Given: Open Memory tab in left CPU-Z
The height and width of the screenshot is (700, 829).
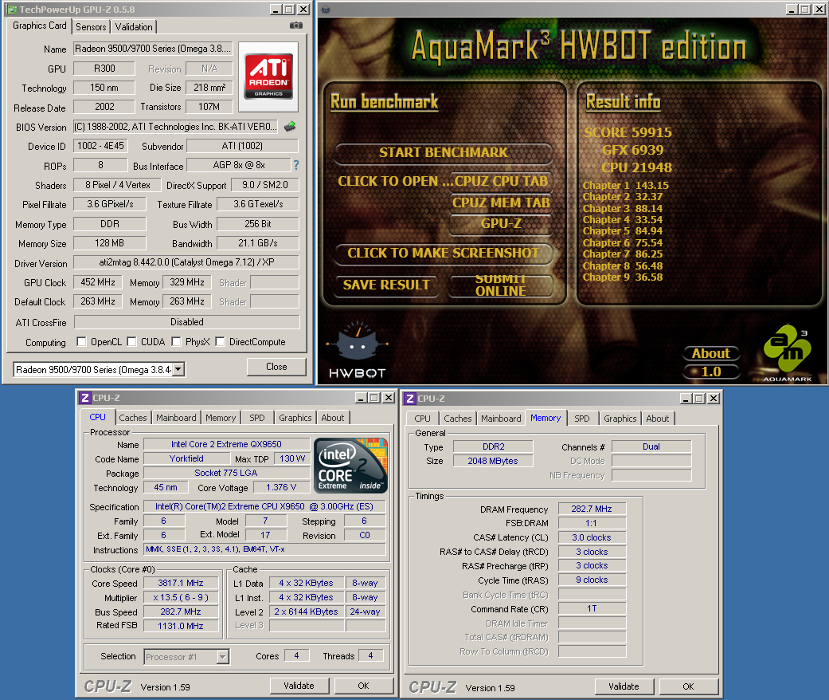Looking at the screenshot, I should (220, 418).
